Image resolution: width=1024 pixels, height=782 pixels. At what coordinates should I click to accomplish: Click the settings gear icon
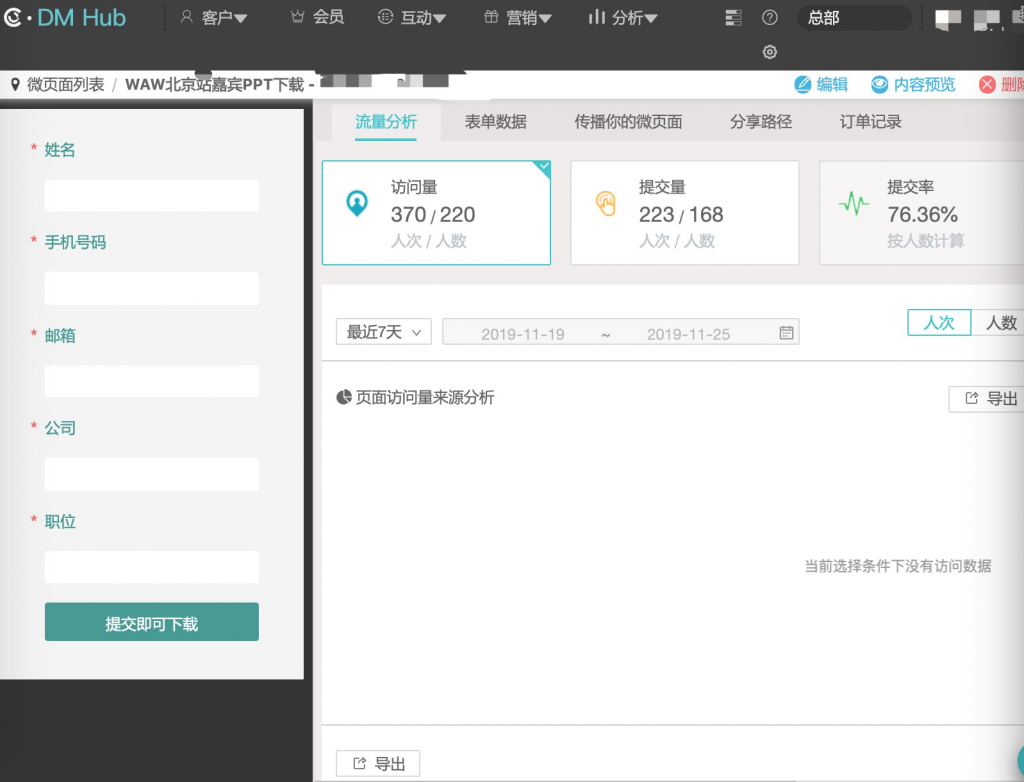tap(769, 52)
